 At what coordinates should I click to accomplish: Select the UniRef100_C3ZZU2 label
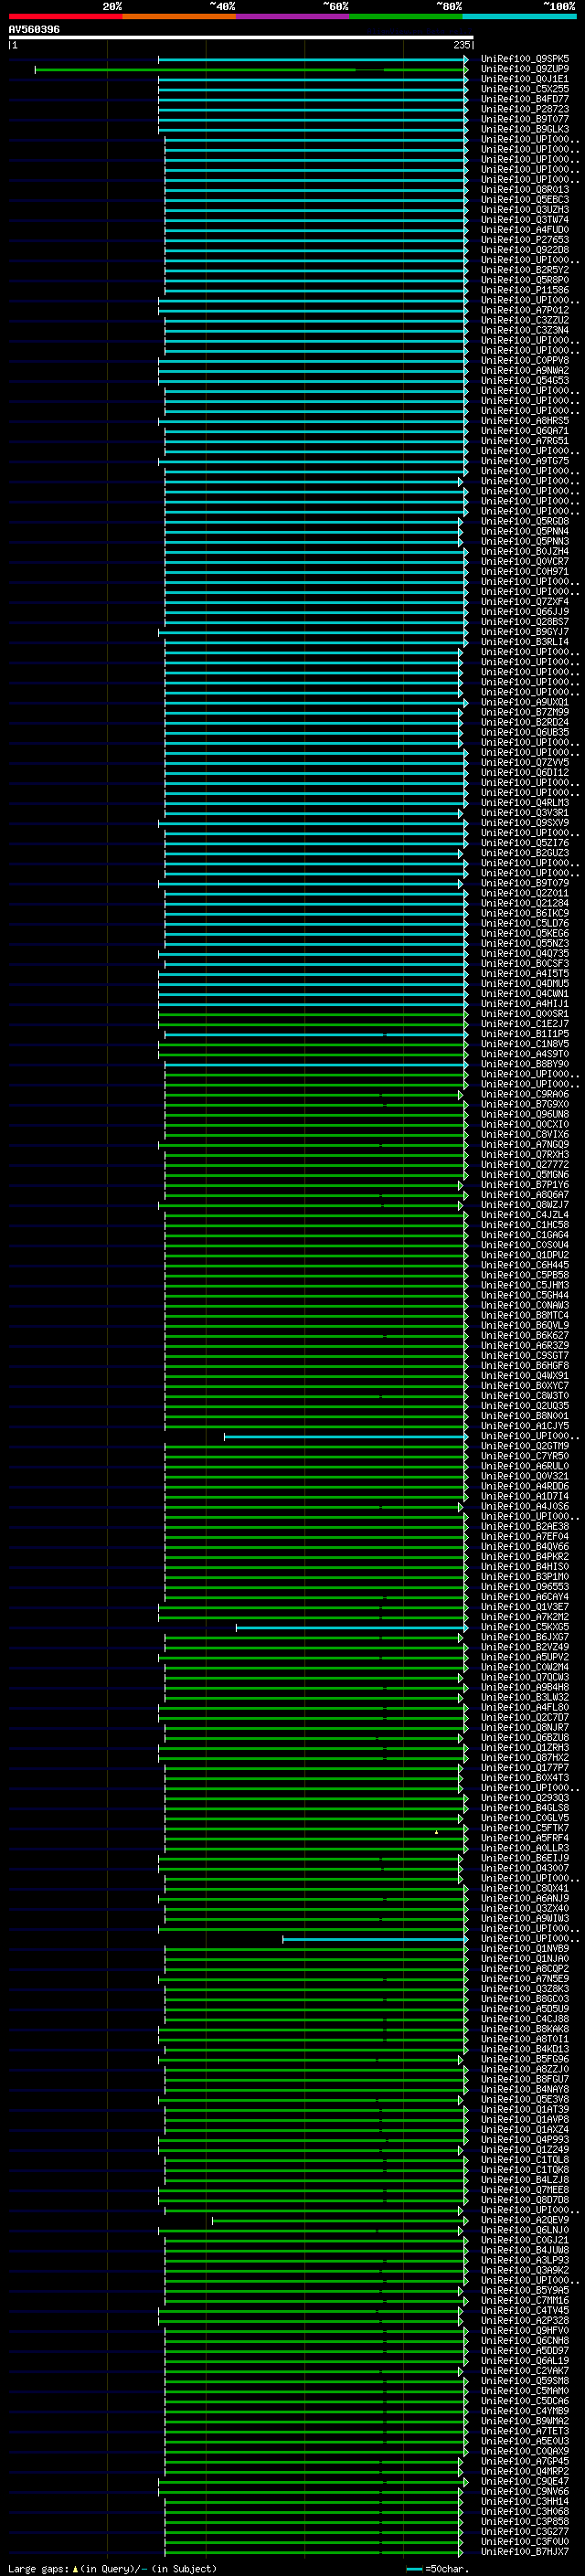coord(525,320)
